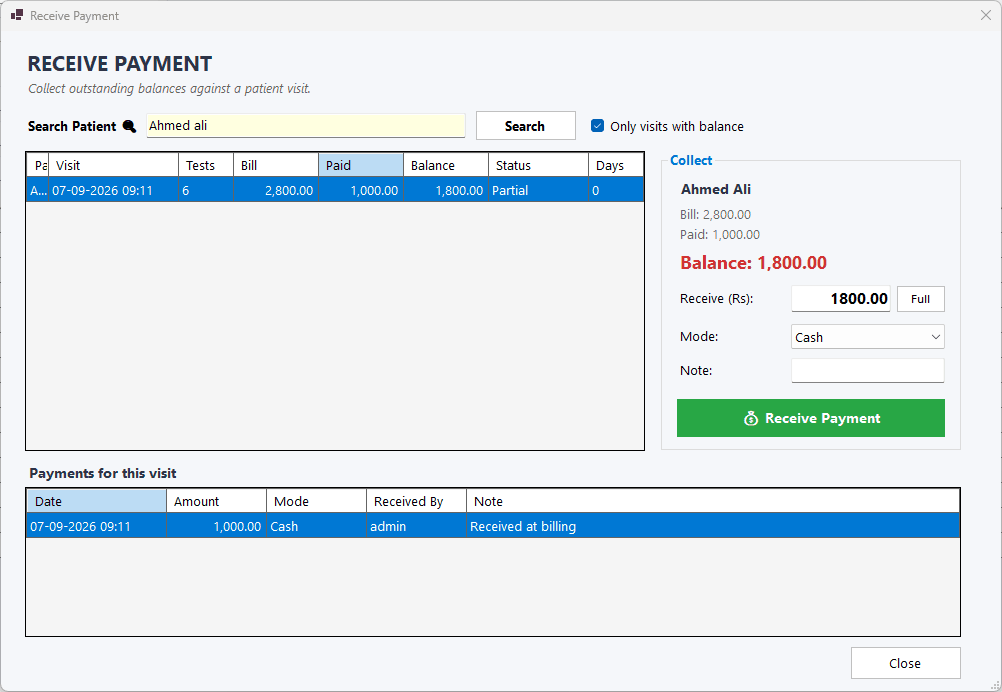This screenshot has width=1002, height=692.
Task: Click the 2,800.00 bill cell in visits
Action: pos(275,190)
